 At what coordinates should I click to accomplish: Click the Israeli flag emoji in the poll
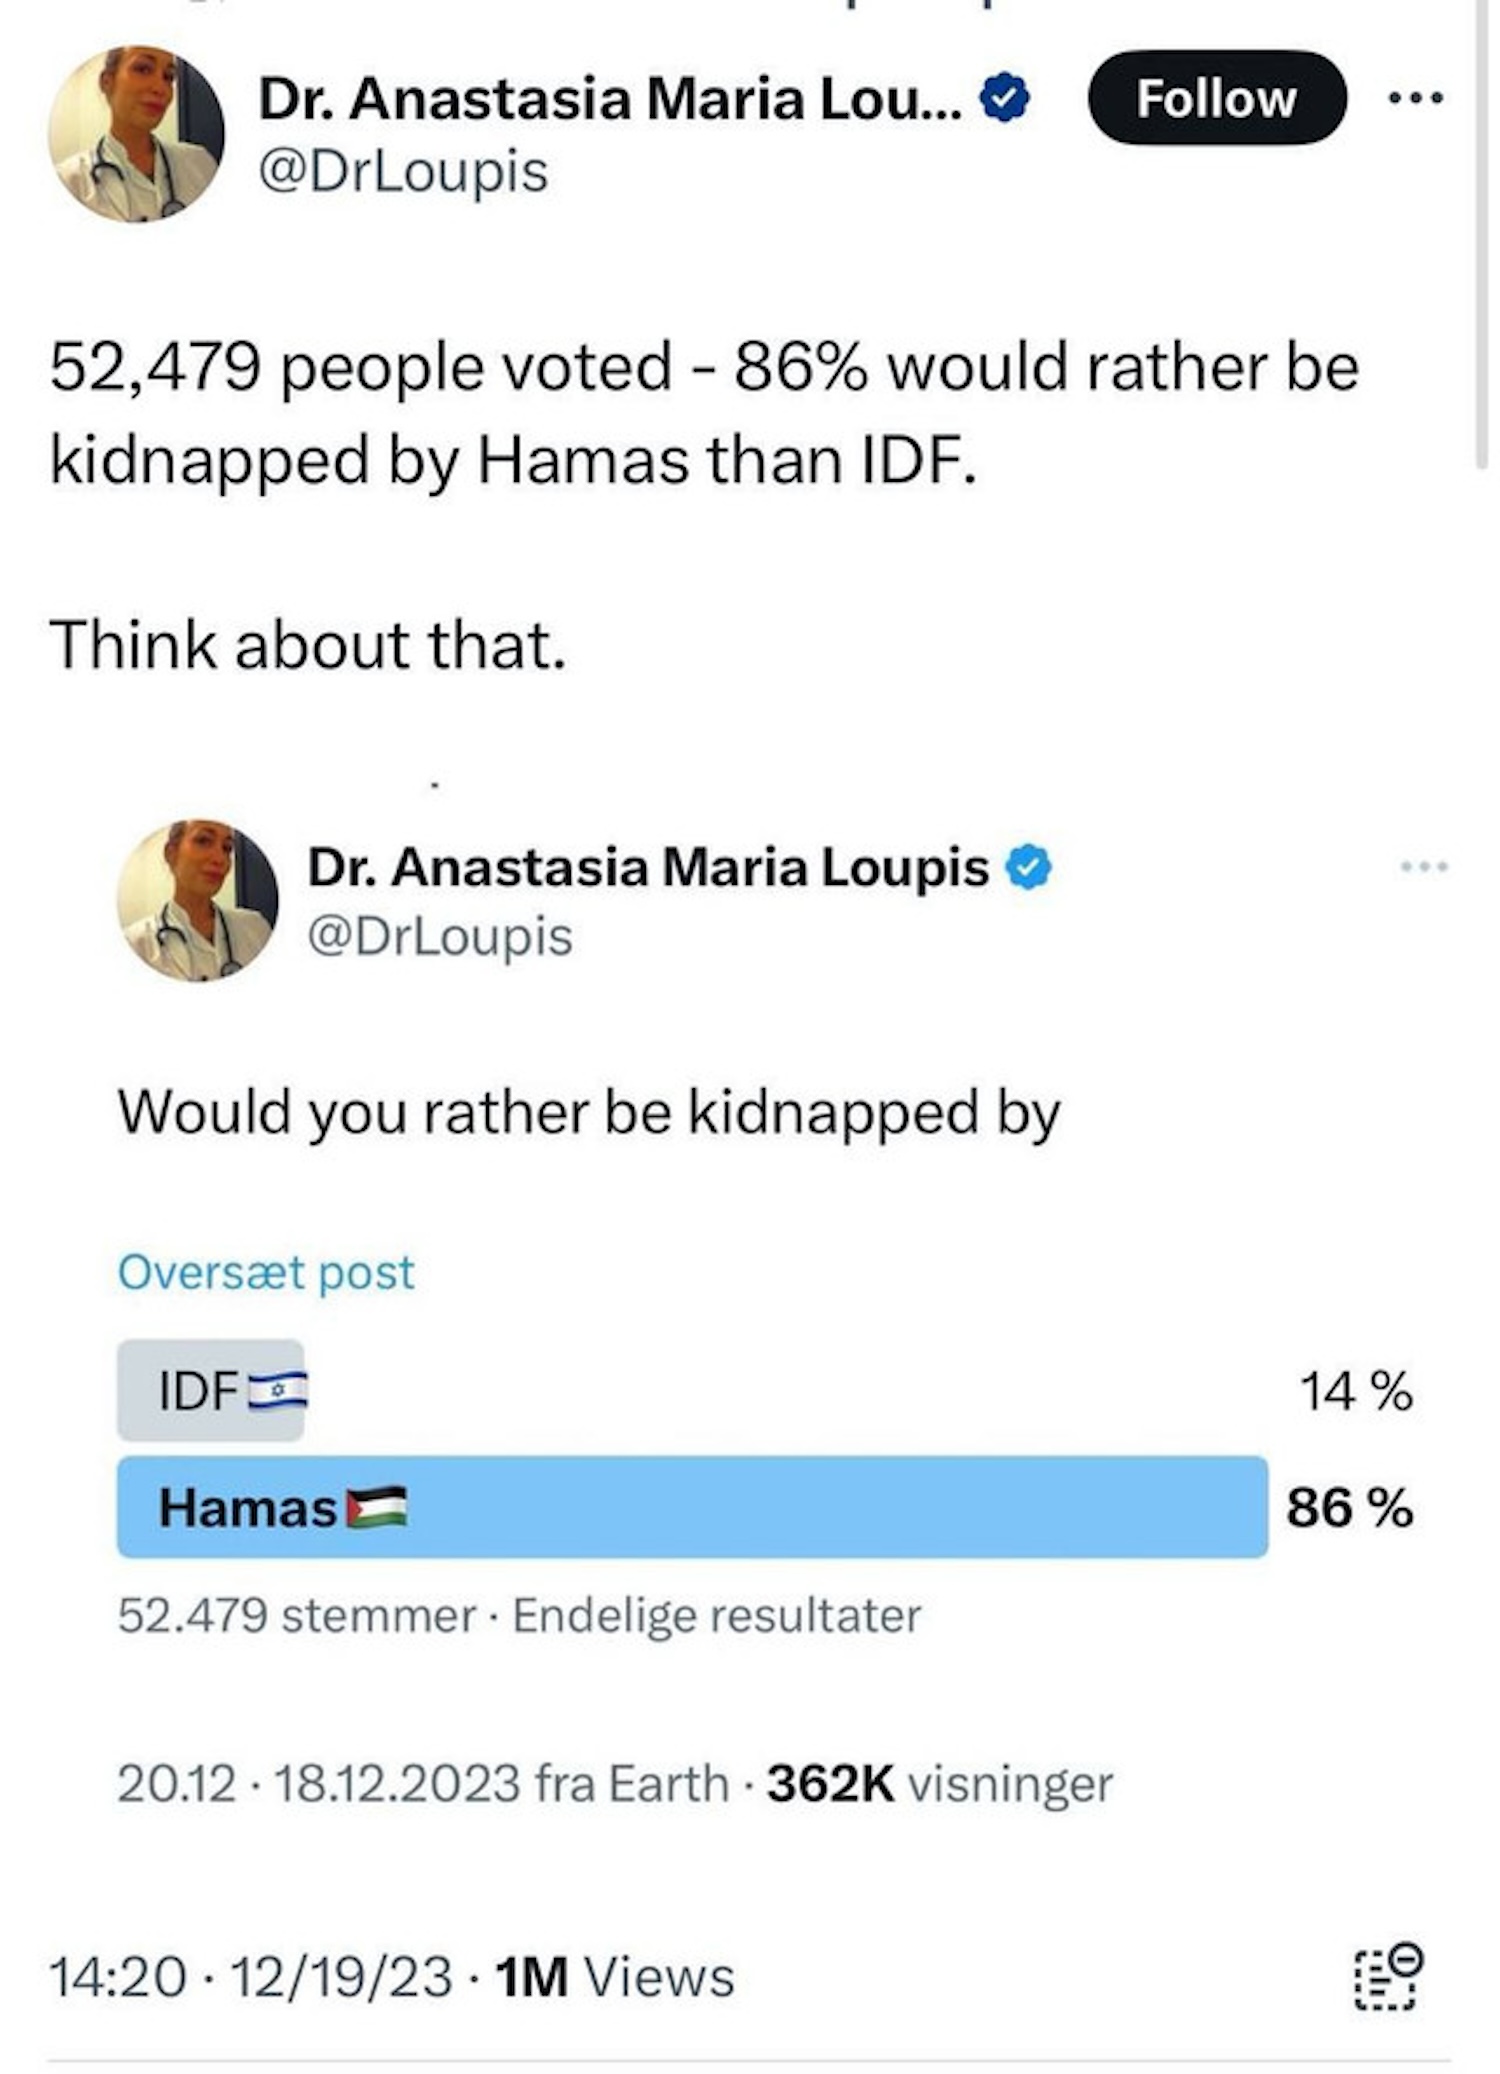pos(278,1391)
